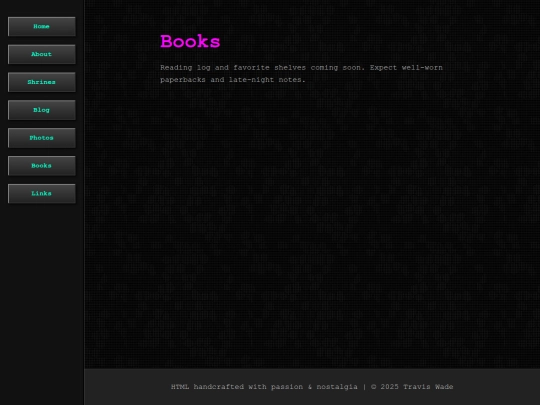The height and width of the screenshot is (405, 540).
Task: Open the Links nav button
Action: pos(42,194)
